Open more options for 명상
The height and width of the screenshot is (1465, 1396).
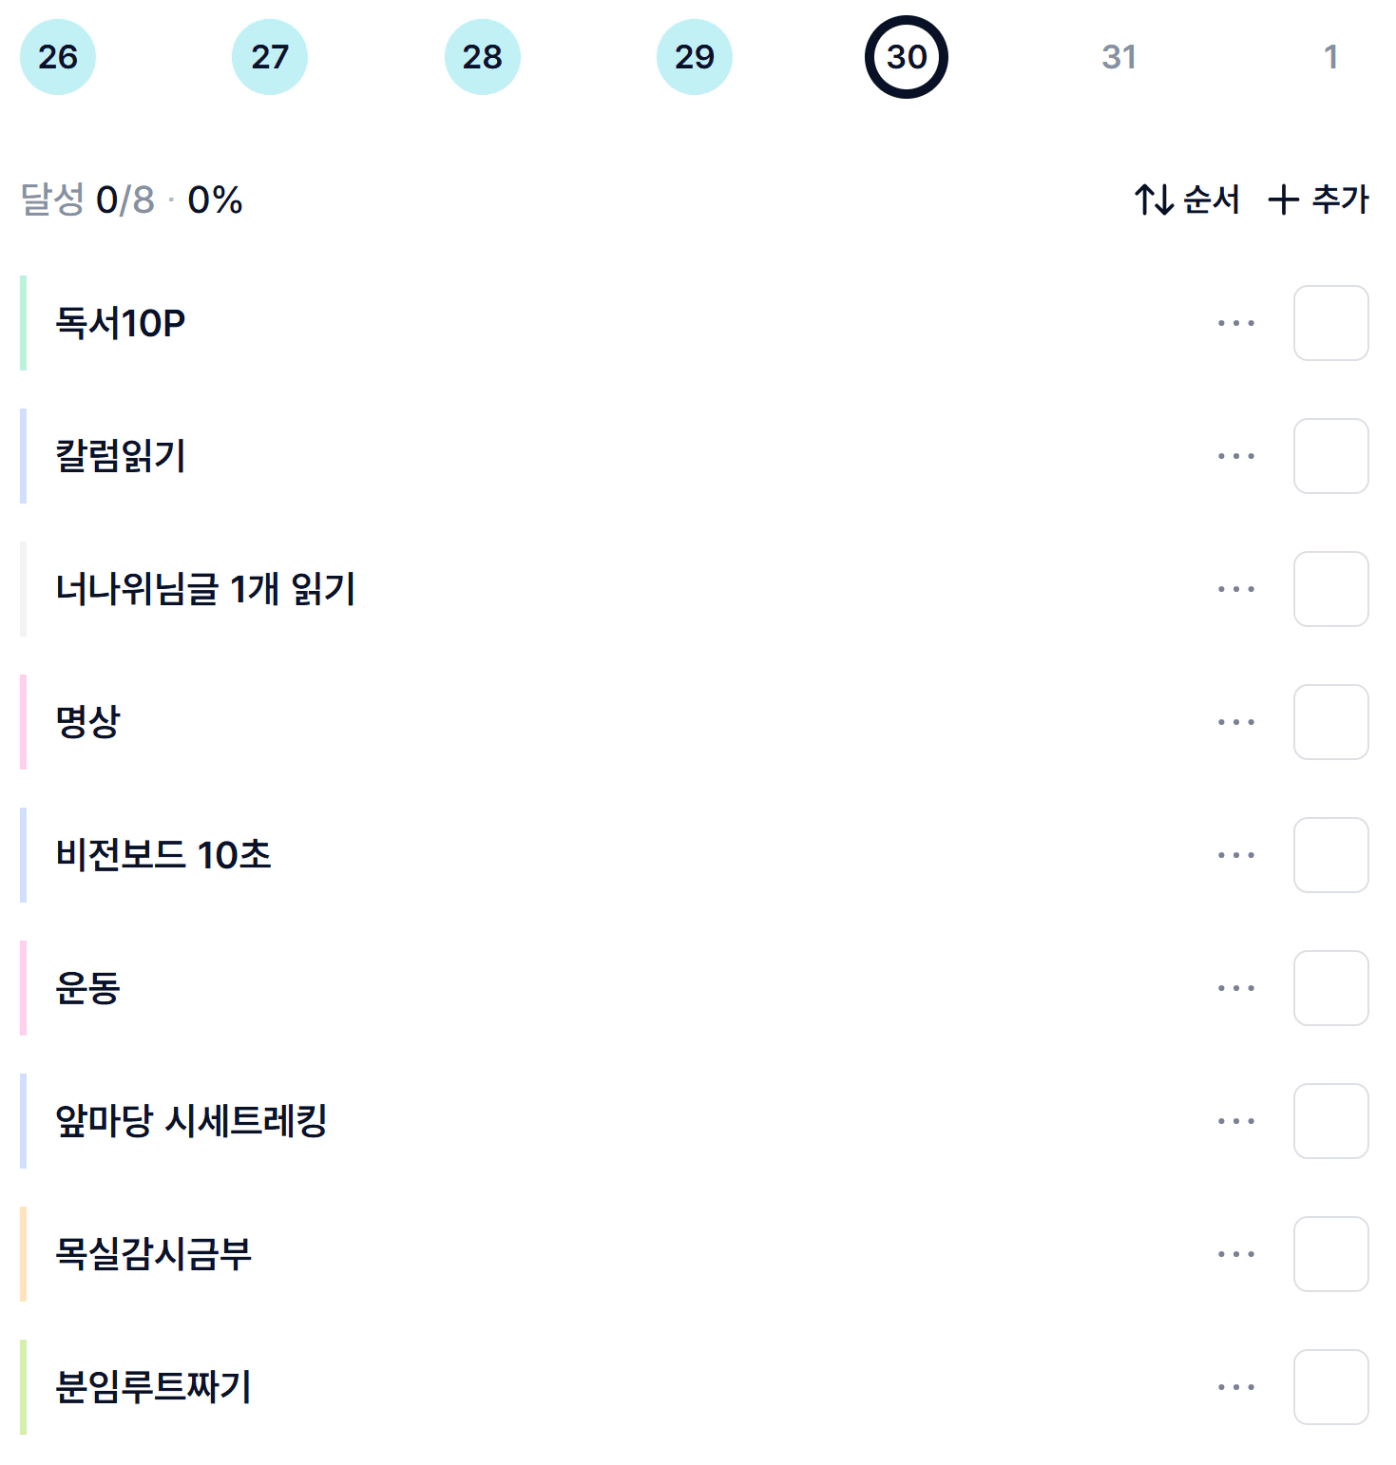point(1236,722)
